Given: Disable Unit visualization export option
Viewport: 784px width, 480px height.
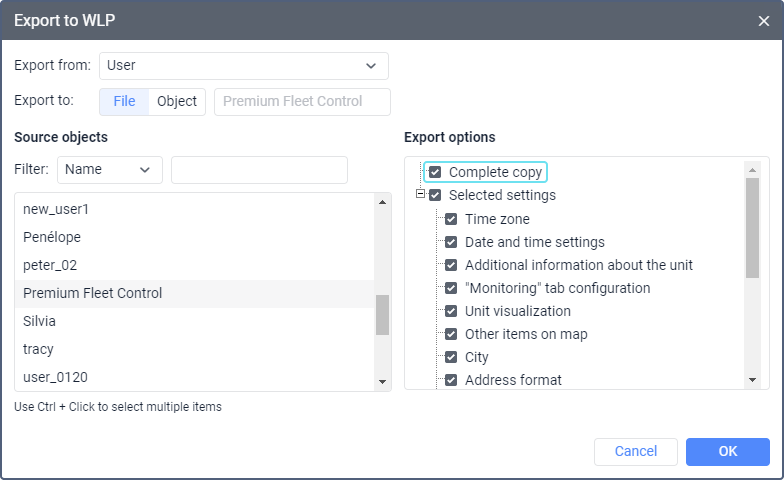Looking at the screenshot, I should (451, 311).
